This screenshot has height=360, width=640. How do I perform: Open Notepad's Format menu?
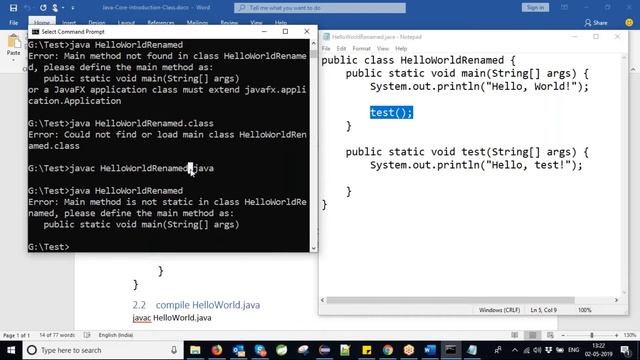(361, 49)
